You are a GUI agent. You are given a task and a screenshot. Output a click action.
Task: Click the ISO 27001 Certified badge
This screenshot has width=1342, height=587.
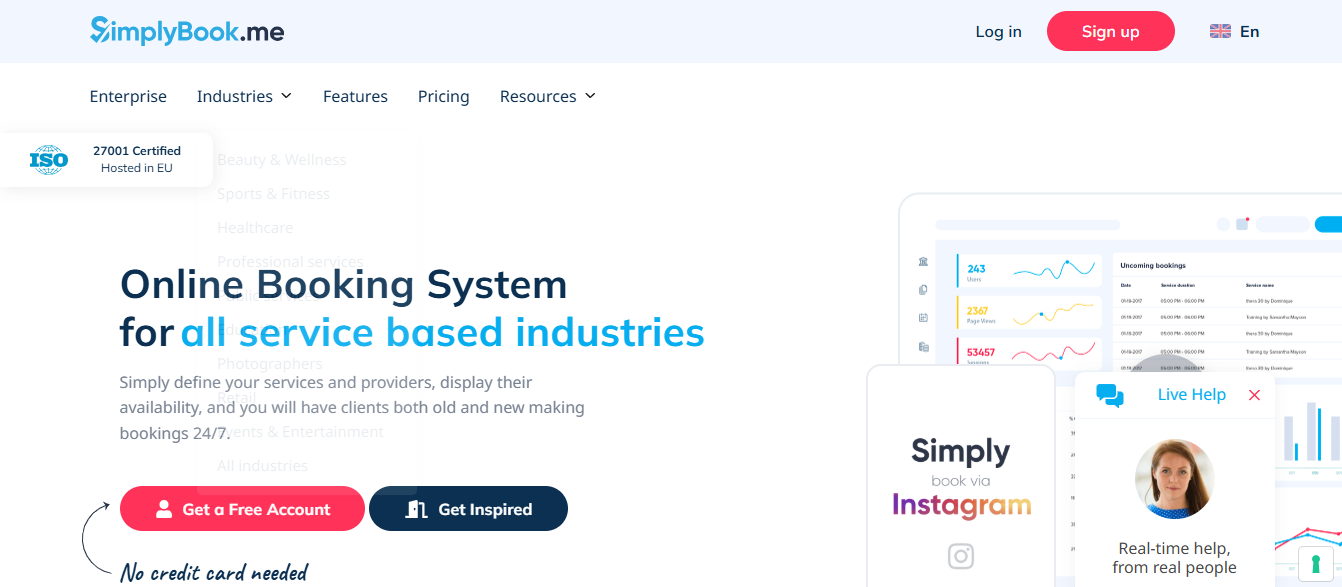coord(105,158)
